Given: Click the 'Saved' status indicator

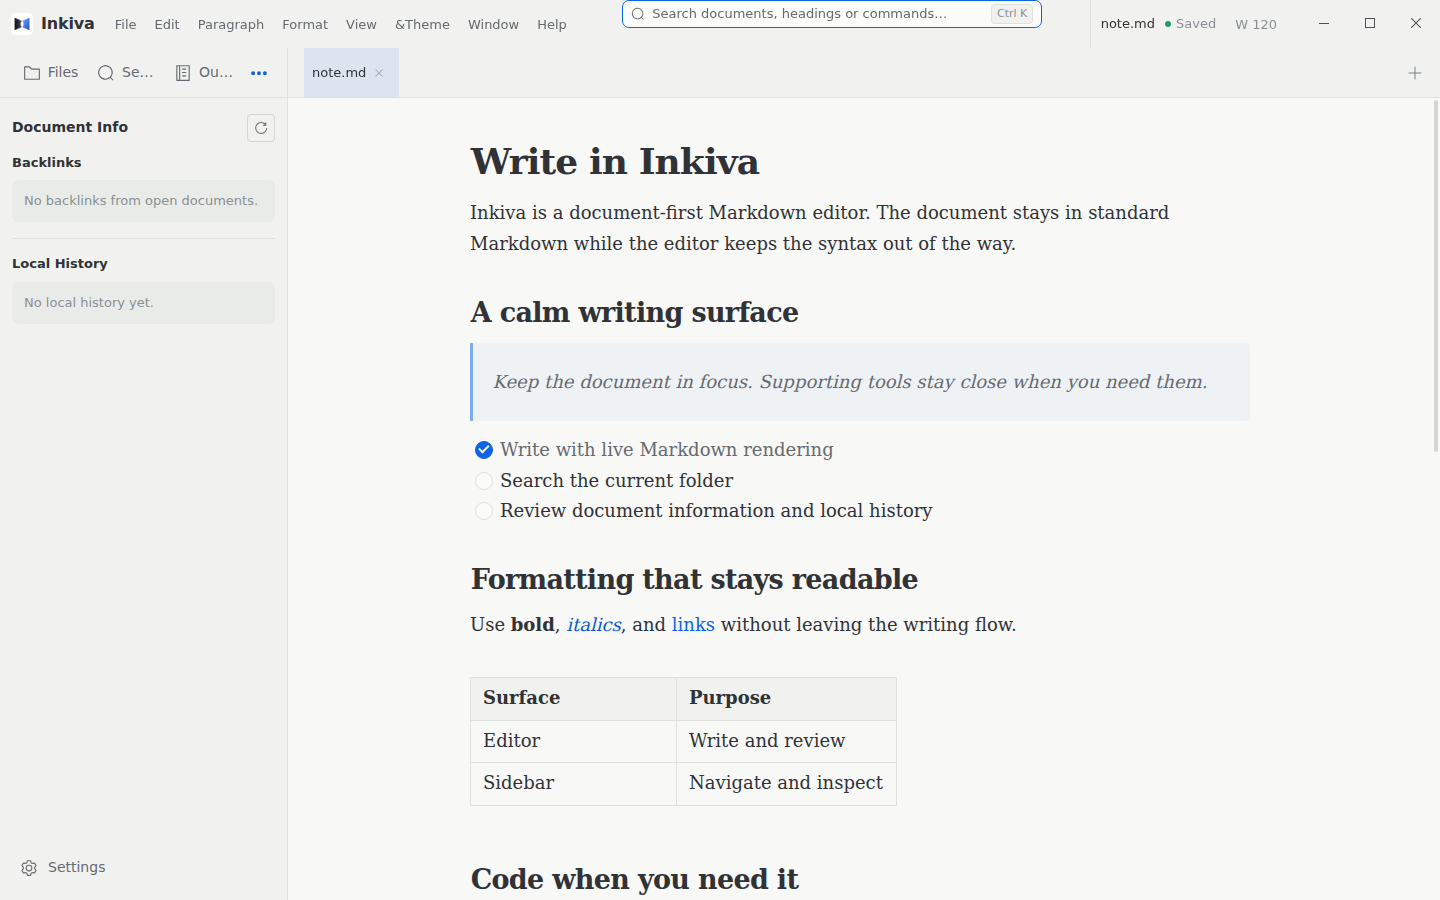Looking at the screenshot, I should click(x=1190, y=24).
